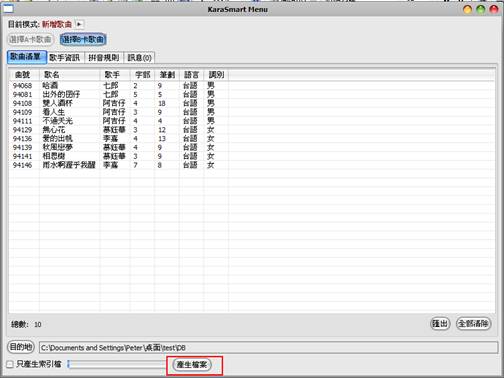Click the 目的地 destination button
The height and width of the screenshot is (378, 504).
[x=21, y=347]
